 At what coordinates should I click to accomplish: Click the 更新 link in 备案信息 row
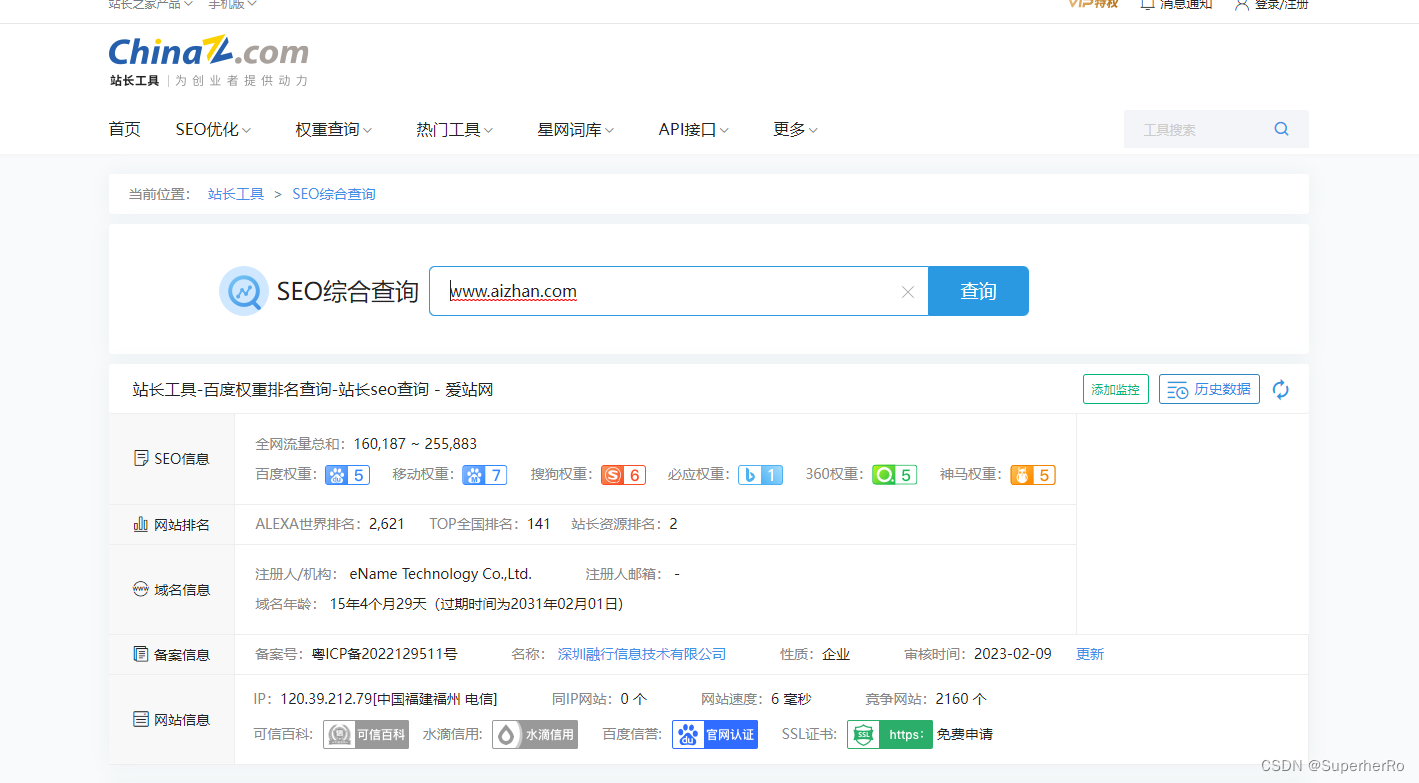click(1090, 654)
